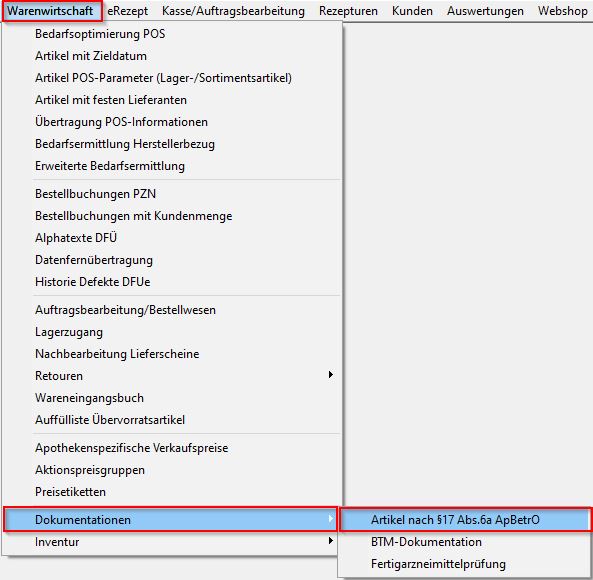Open the Kunden menu
This screenshot has height=580, width=593.
(412, 11)
